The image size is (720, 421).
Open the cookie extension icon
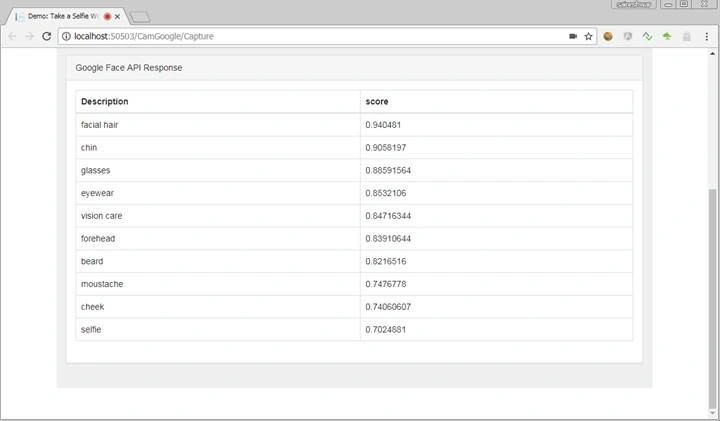[x=608, y=36]
